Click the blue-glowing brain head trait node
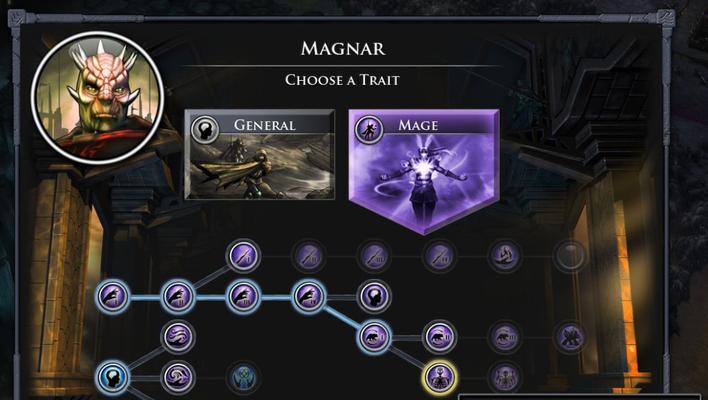The image size is (708, 400). tap(112, 377)
